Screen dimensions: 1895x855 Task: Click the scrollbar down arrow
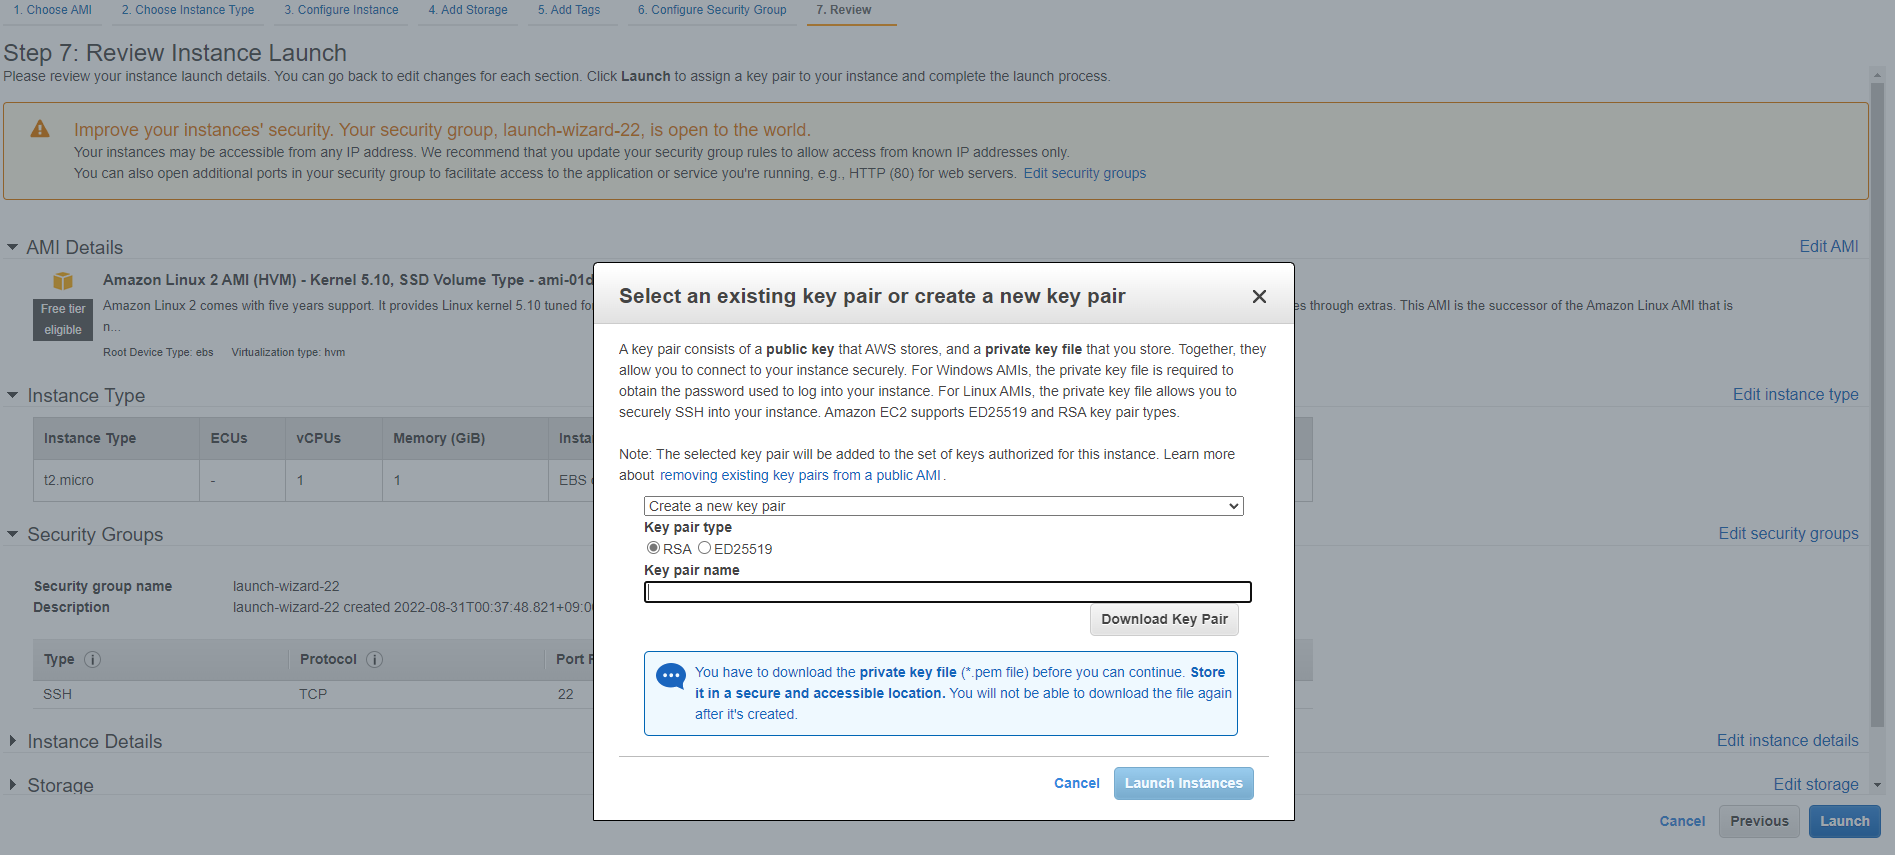tap(1877, 785)
